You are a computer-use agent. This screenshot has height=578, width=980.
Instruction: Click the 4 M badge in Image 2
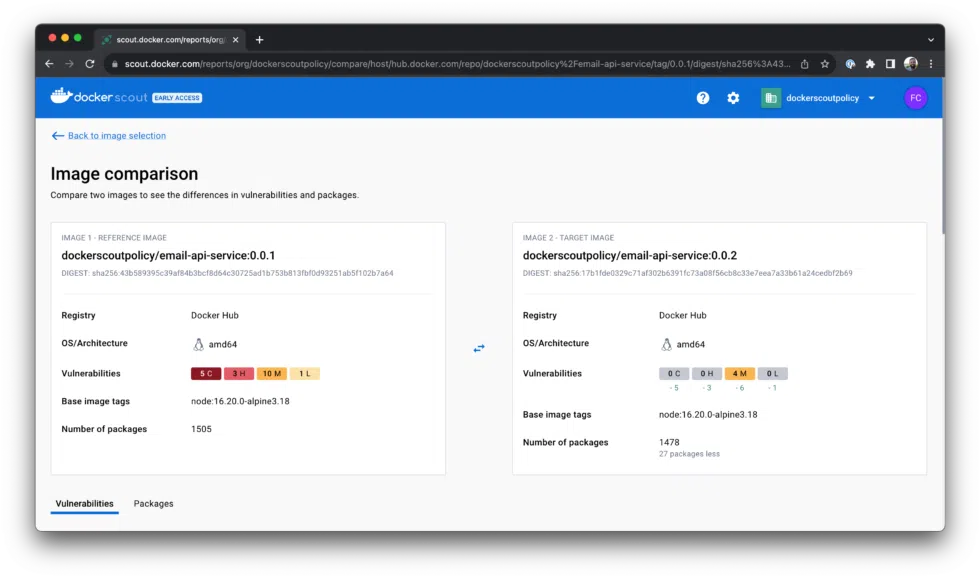click(740, 374)
